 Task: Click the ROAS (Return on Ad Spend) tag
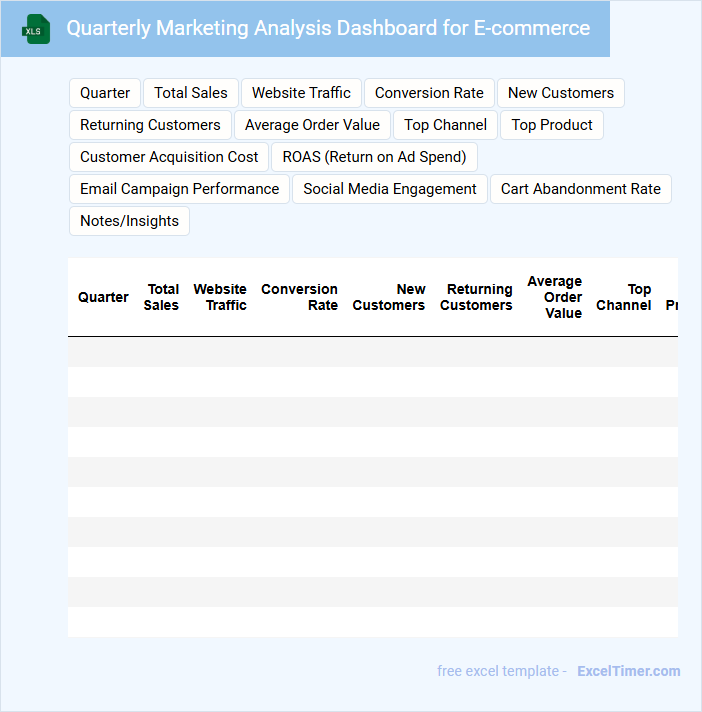coord(374,157)
